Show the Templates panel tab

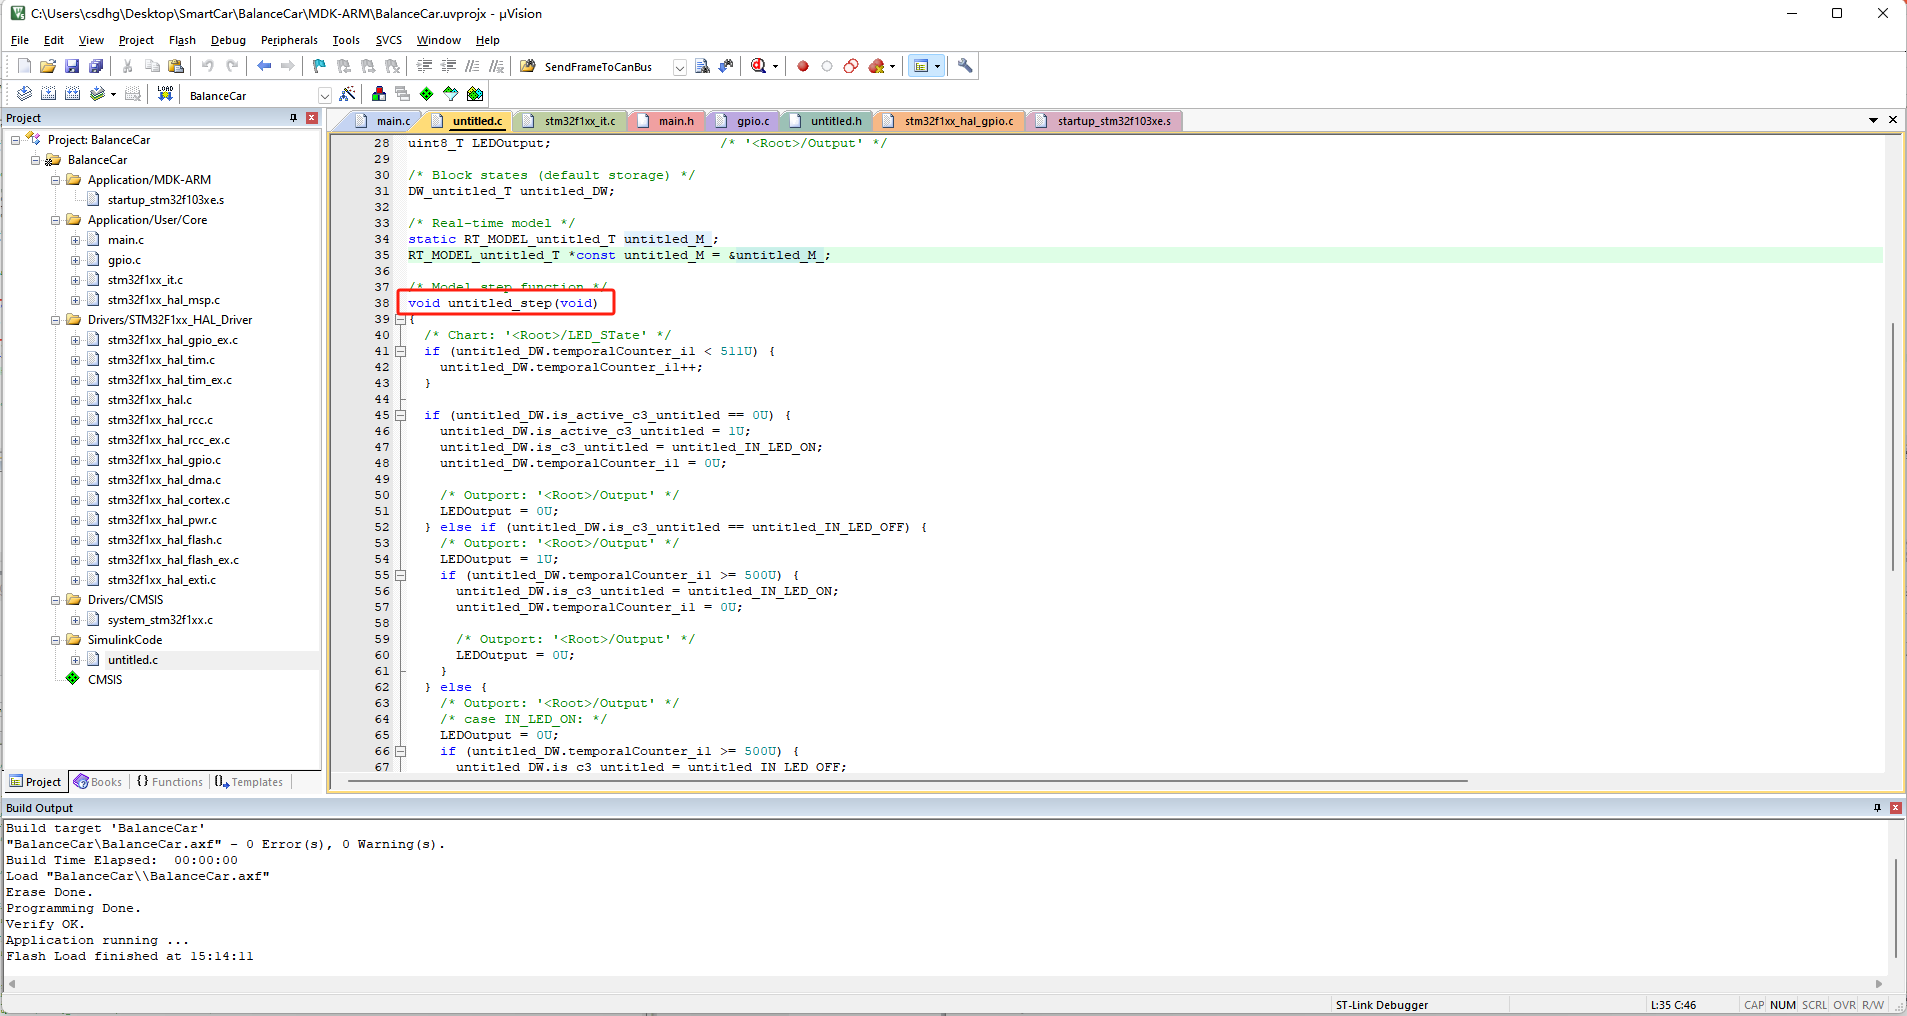pyautogui.click(x=249, y=782)
